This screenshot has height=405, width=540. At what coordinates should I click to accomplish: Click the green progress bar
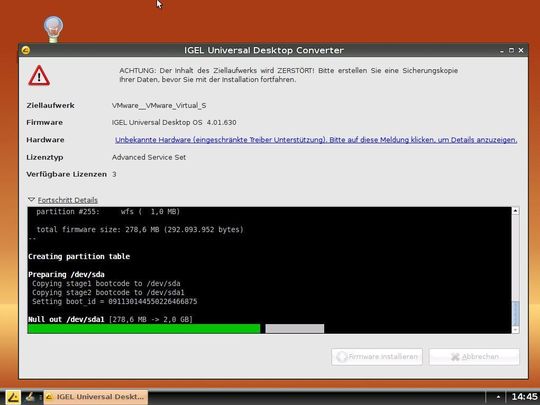point(144,329)
